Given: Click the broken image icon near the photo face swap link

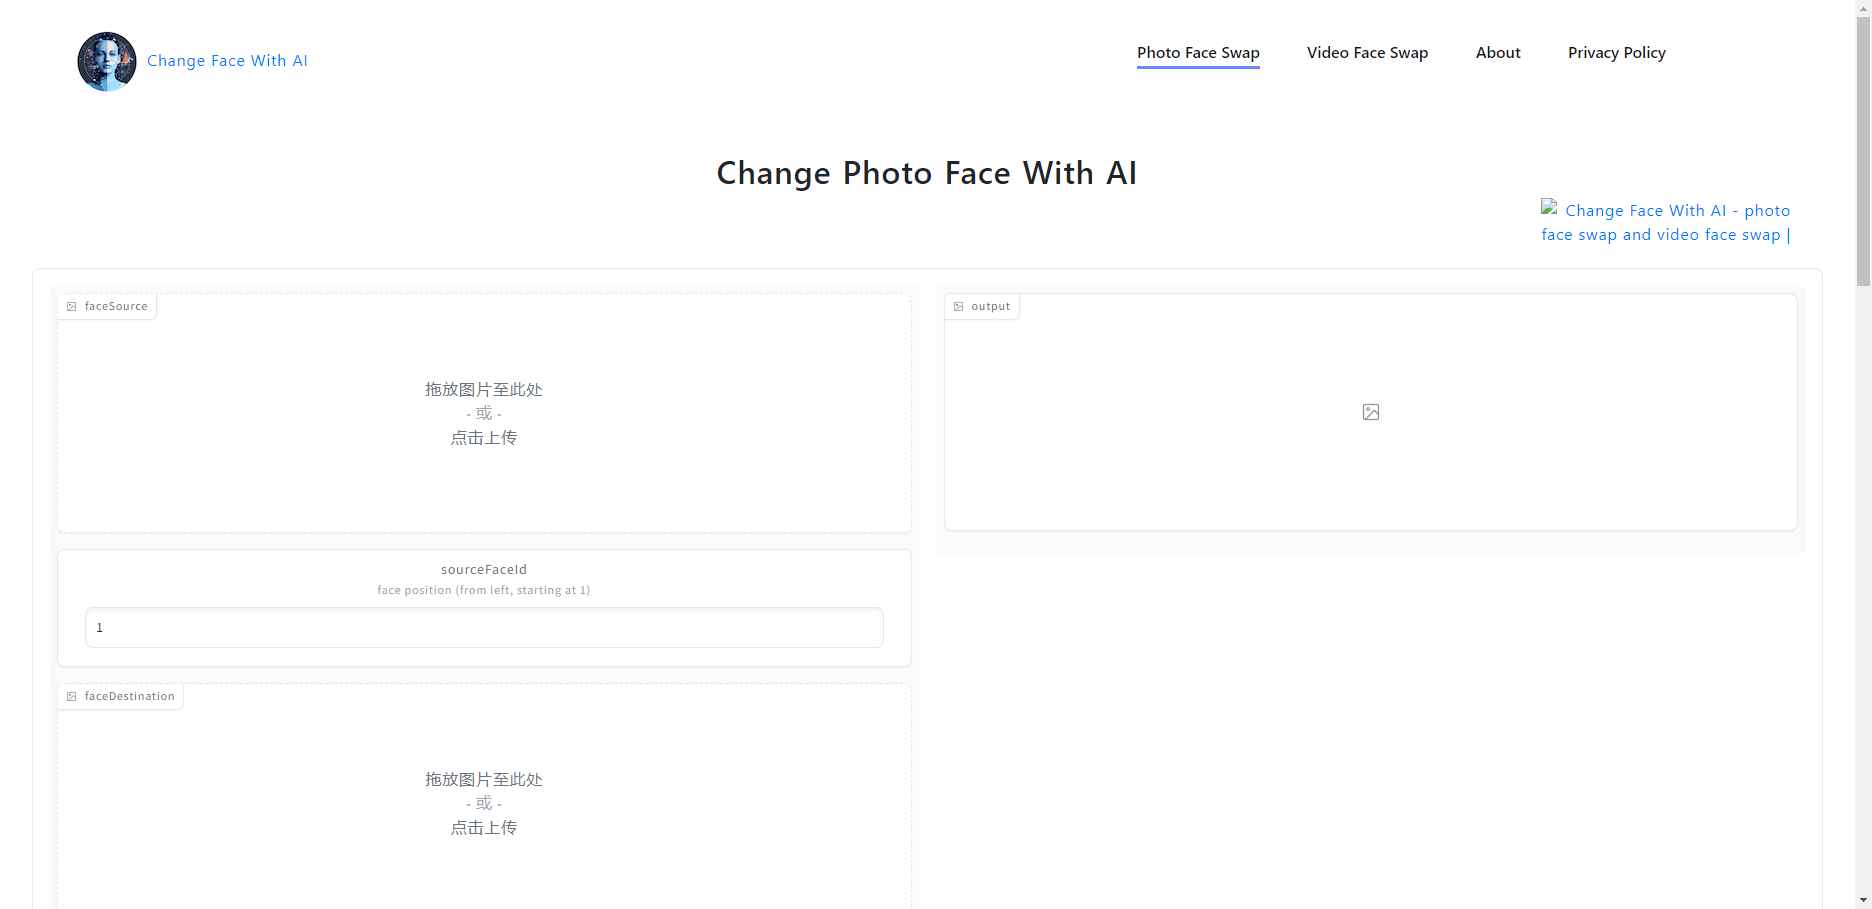Looking at the screenshot, I should (1549, 208).
